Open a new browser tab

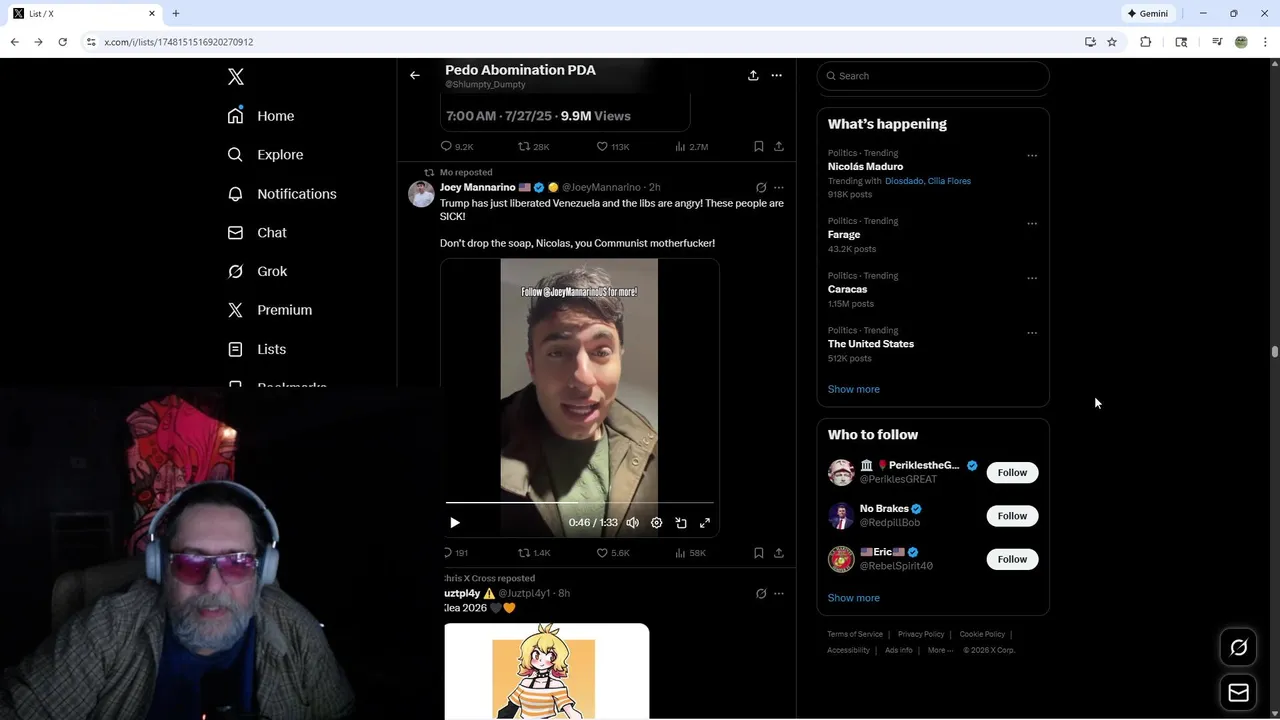176,13
